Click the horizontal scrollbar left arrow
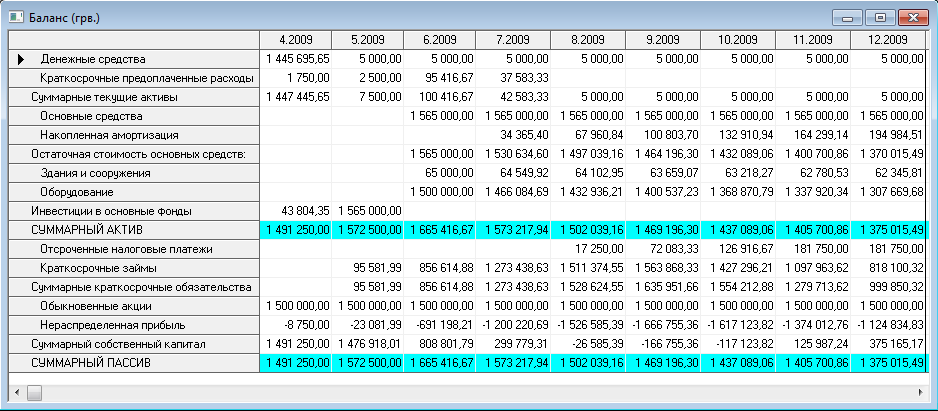This screenshot has width=938, height=411. pyautogui.click(x=16, y=392)
